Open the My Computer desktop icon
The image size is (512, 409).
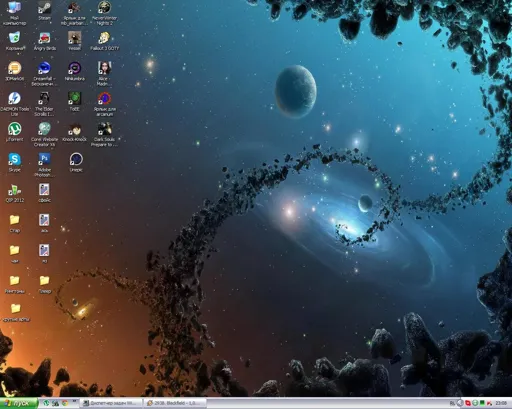(x=14, y=13)
